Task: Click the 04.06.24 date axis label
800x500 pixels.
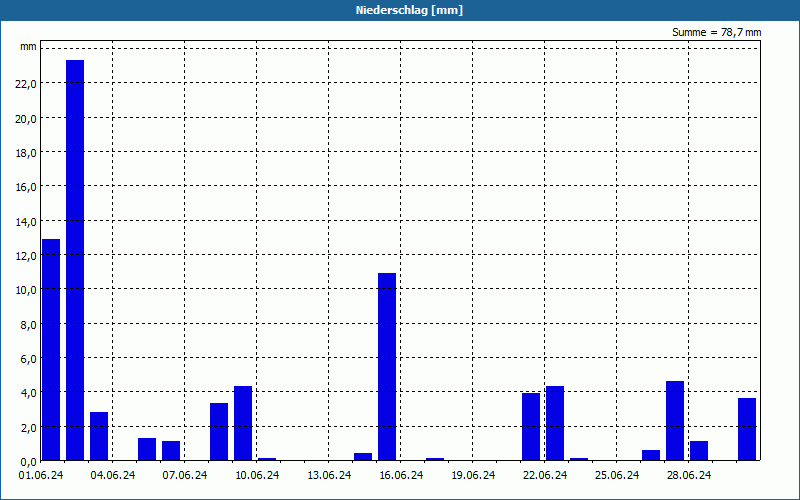Action: [113, 476]
